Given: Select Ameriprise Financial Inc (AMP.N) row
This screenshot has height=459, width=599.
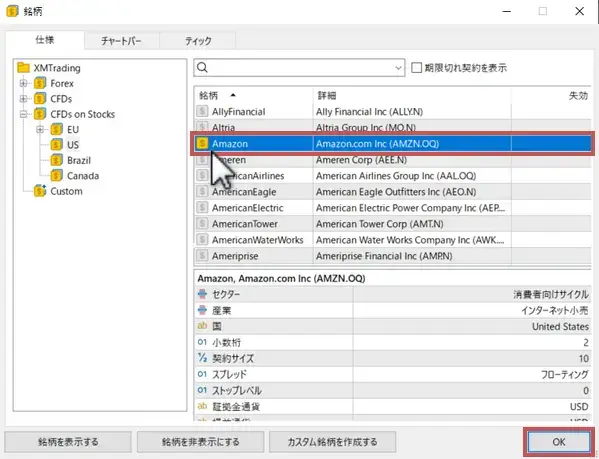Looking at the screenshot, I should (392, 256).
